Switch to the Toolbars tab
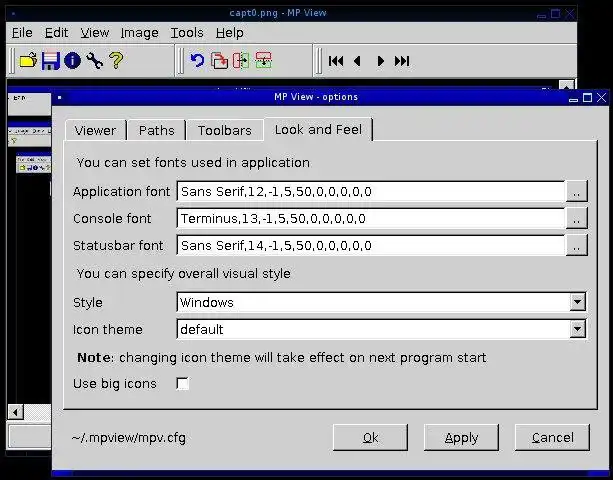This screenshot has width=613, height=480. (224, 130)
